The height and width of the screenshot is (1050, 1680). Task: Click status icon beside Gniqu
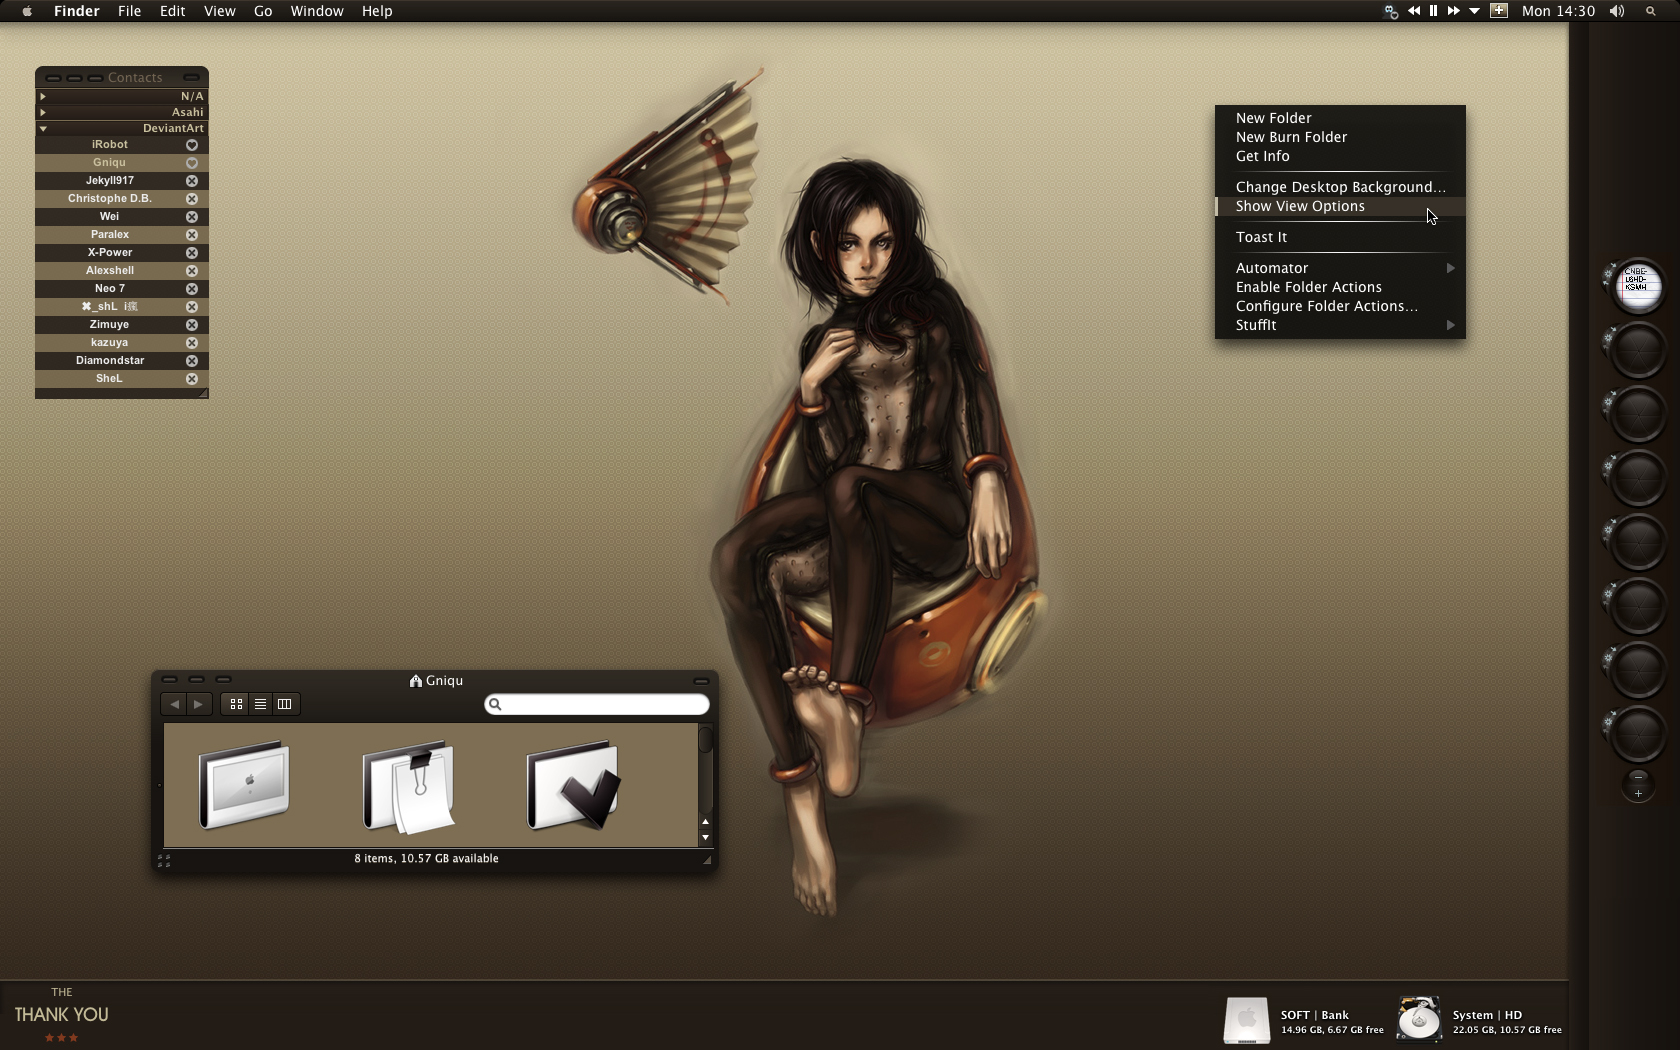192,163
